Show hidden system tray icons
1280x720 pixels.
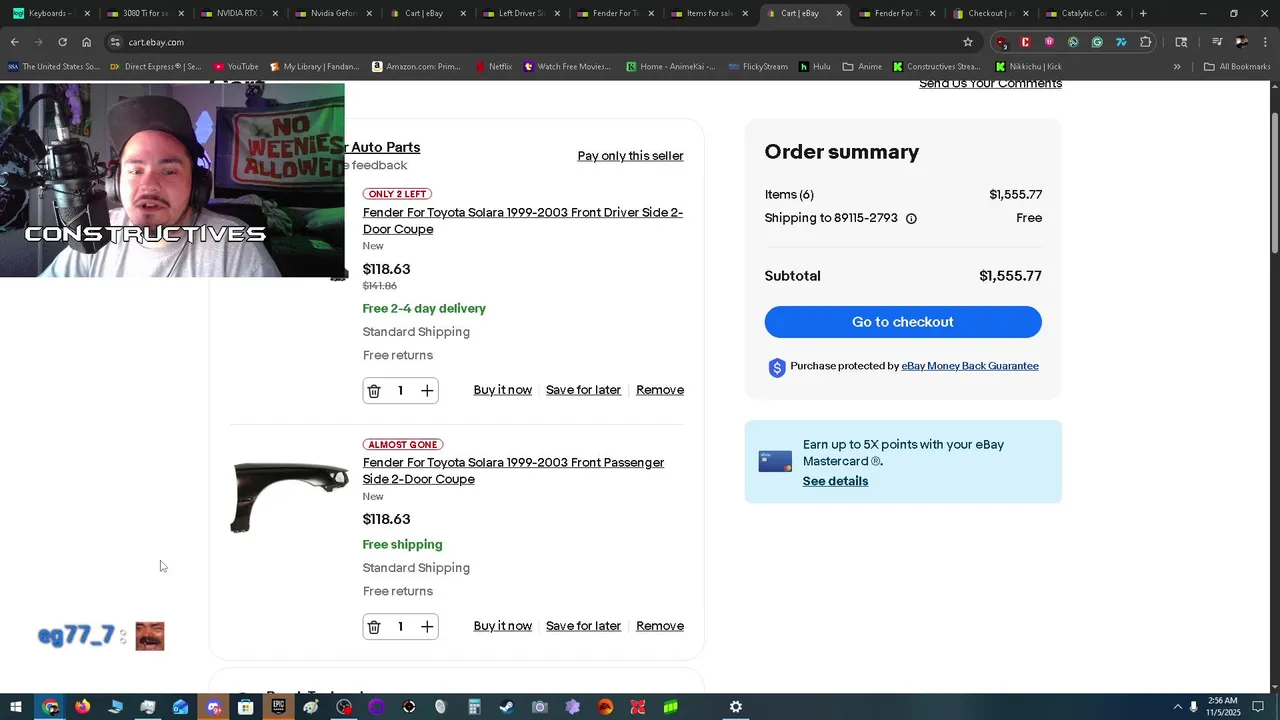click(1177, 707)
